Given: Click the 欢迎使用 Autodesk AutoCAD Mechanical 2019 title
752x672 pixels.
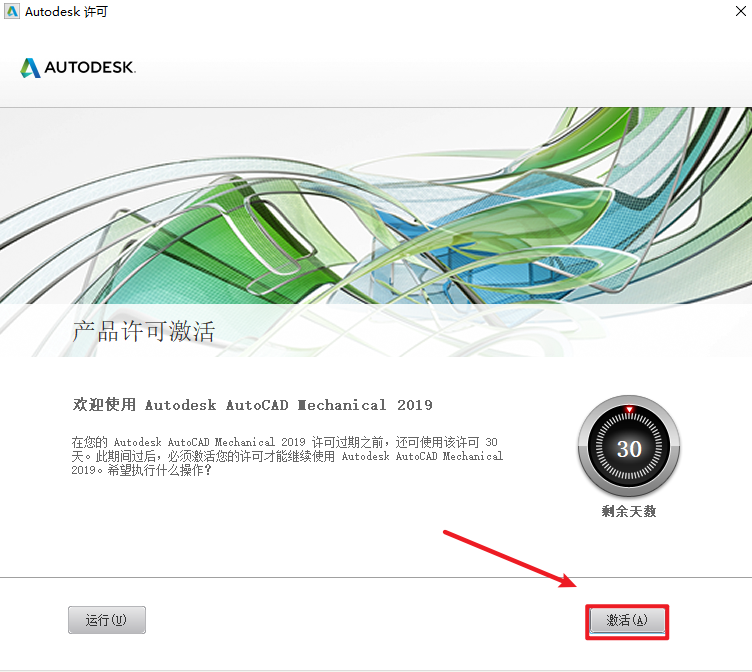Looking at the screenshot, I should (253, 405).
